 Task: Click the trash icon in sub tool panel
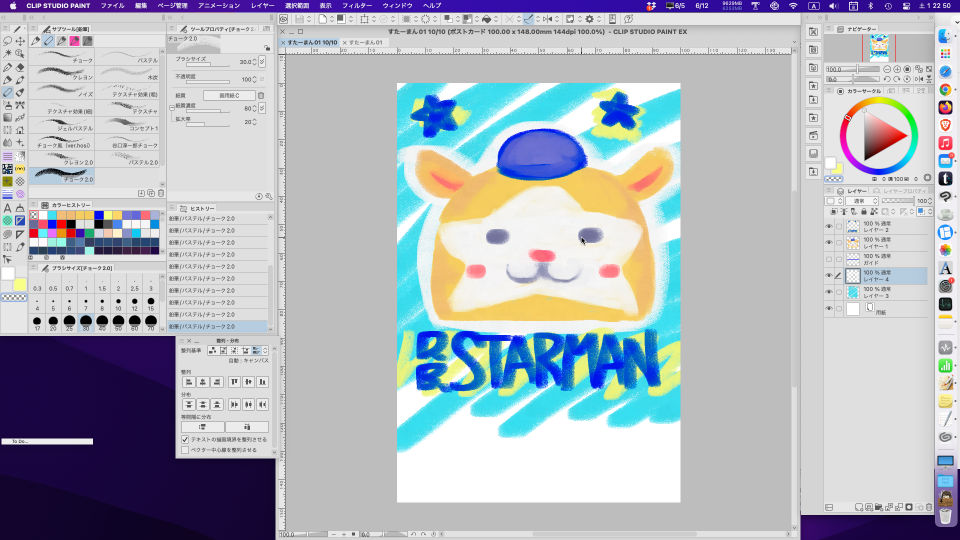click(x=161, y=193)
